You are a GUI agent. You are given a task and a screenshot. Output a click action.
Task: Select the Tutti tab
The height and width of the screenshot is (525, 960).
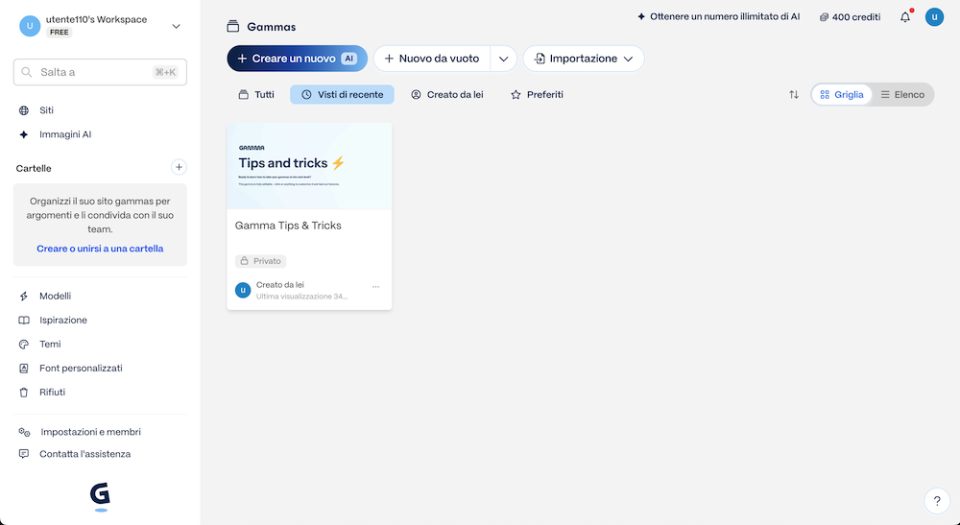(256, 95)
